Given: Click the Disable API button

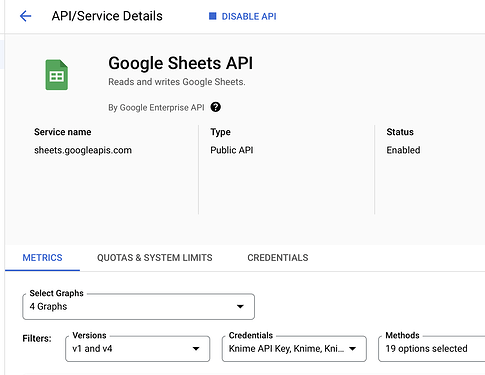Looking at the screenshot, I should [243, 16].
